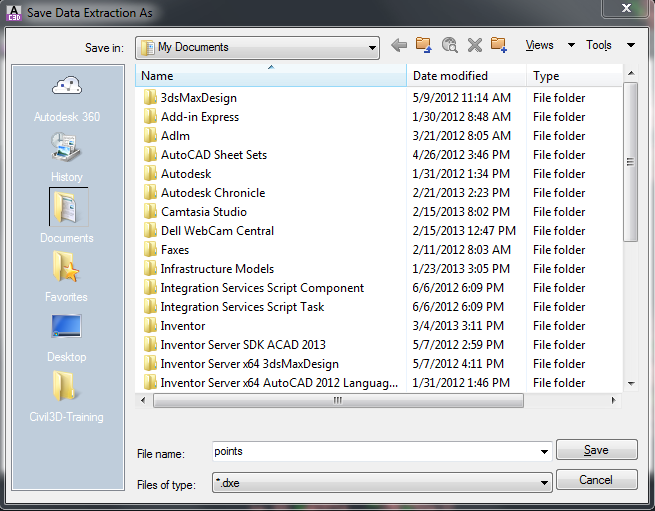Click horizontal scrollbar left arrow
The height and width of the screenshot is (511, 655).
click(143, 400)
